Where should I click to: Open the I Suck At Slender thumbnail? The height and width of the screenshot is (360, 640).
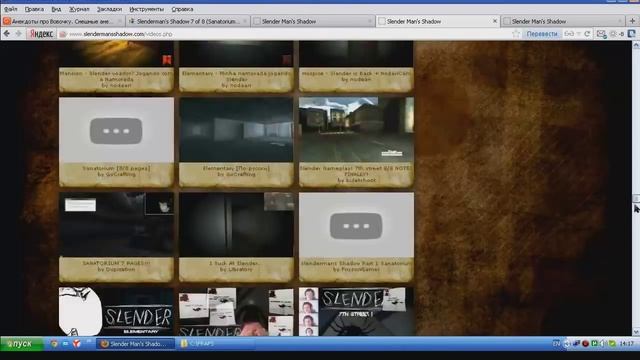pyautogui.click(x=236, y=225)
